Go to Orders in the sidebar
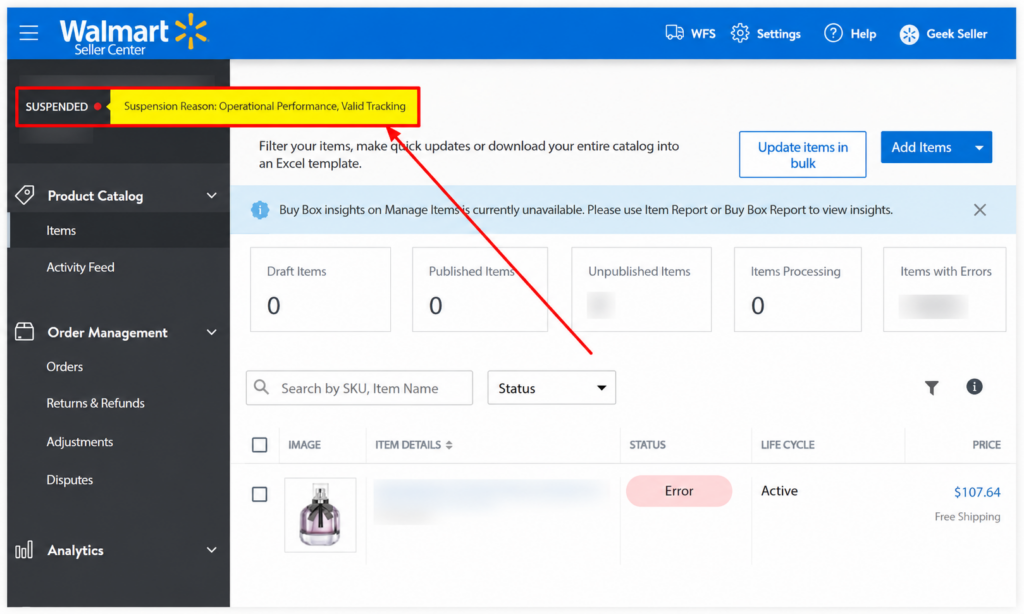Screen dimensions: 1024x614 [65, 367]
